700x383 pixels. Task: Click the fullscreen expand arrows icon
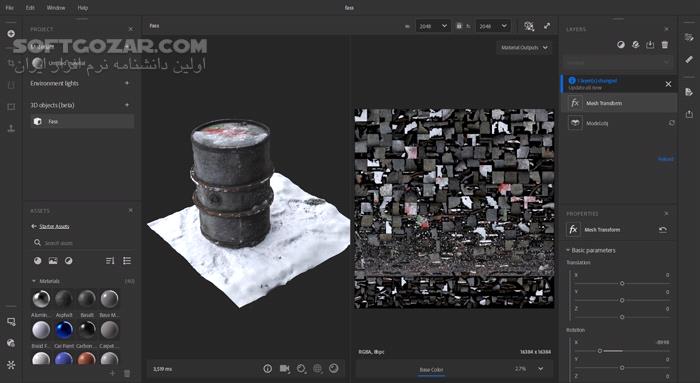click(x=547, y=26)
